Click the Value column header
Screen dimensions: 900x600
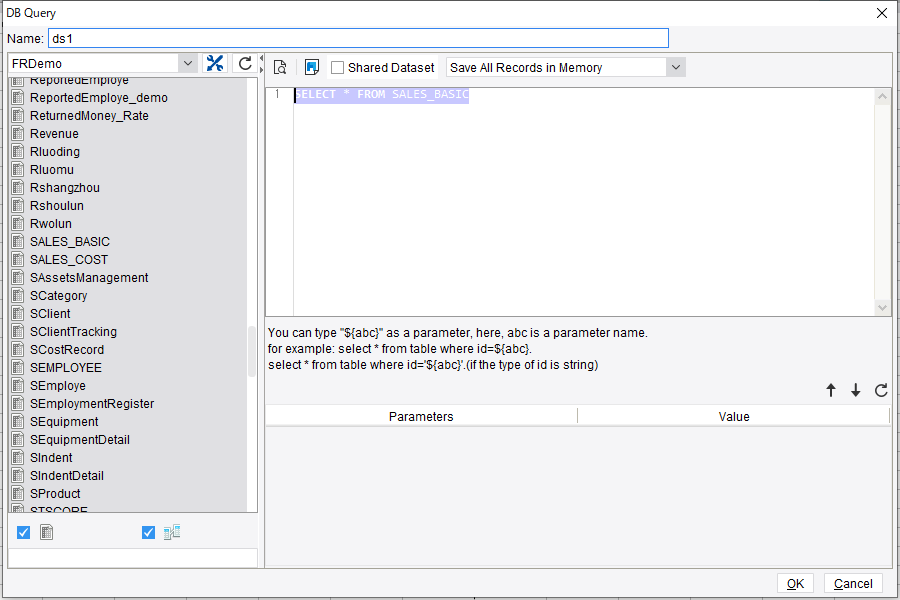(734, 416)
